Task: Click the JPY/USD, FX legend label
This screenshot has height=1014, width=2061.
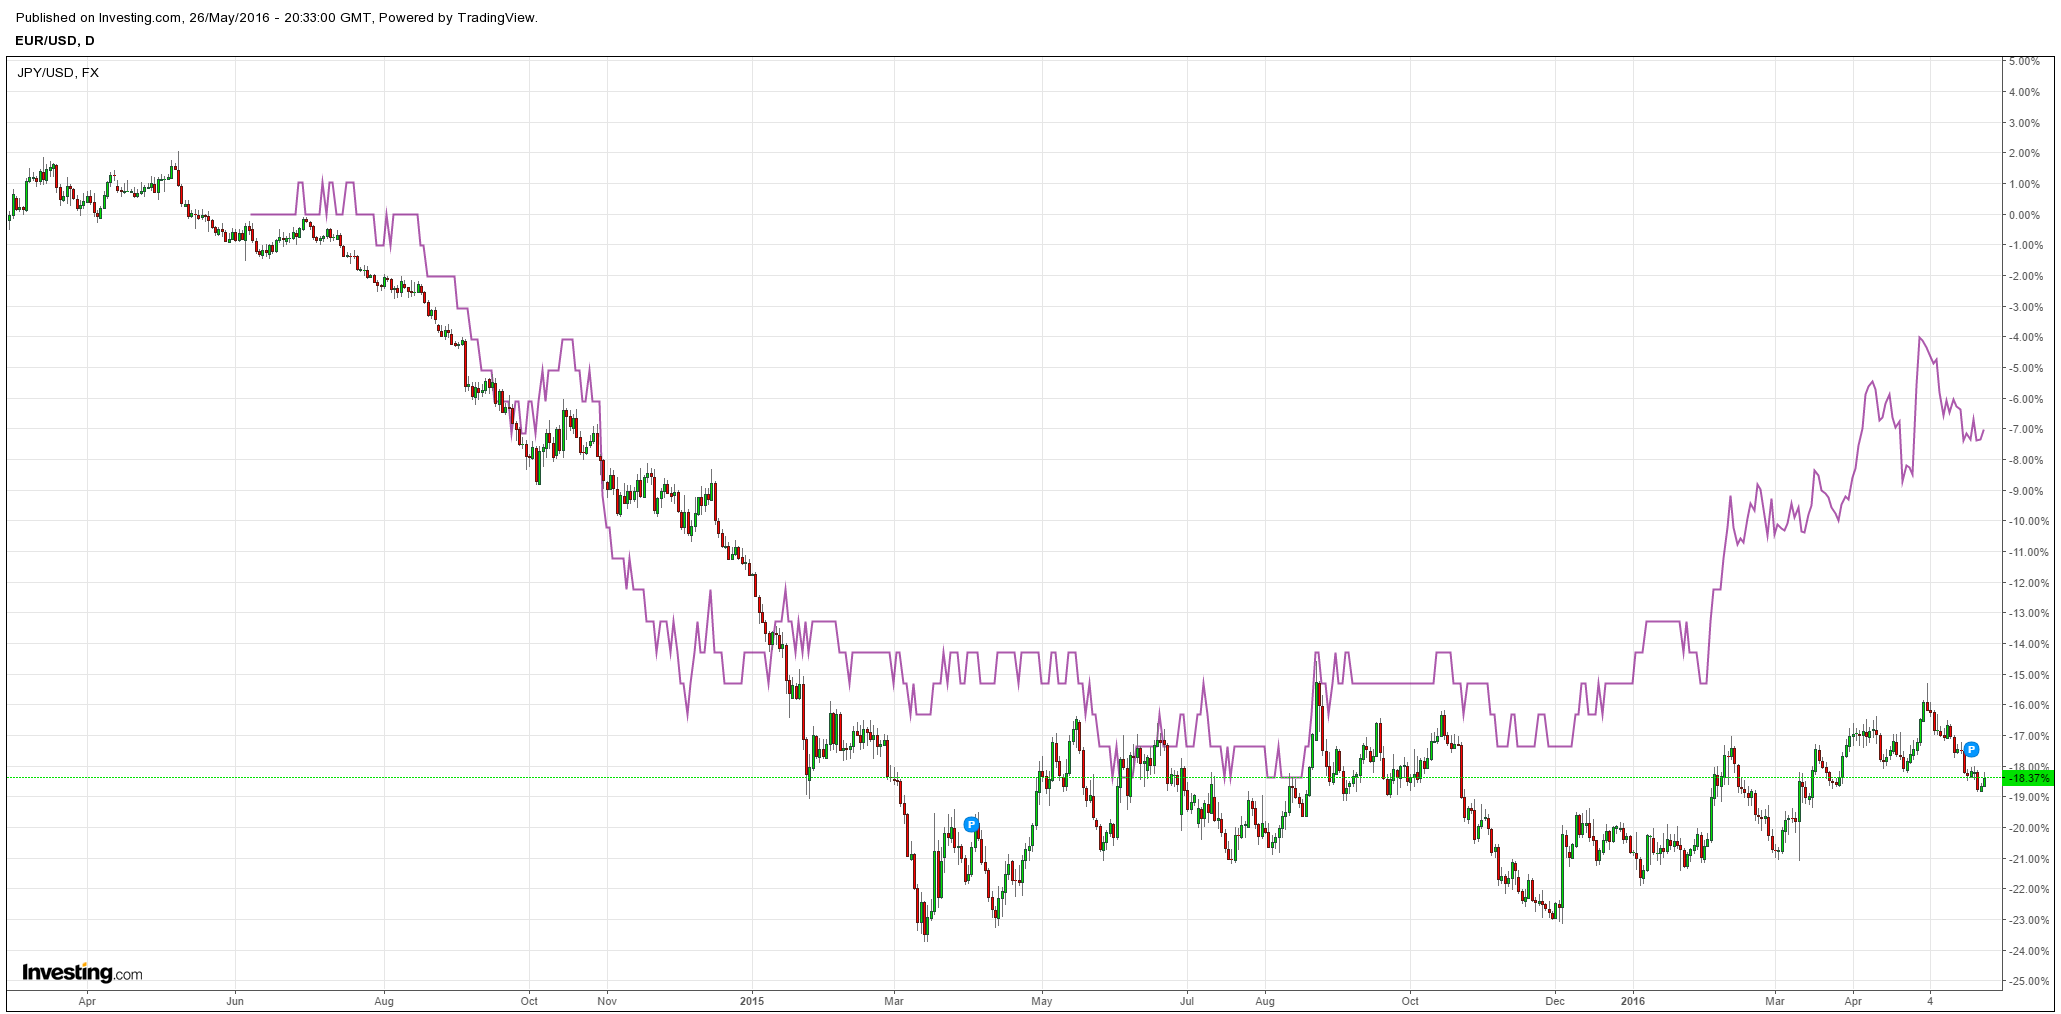Action: point(58,72)
